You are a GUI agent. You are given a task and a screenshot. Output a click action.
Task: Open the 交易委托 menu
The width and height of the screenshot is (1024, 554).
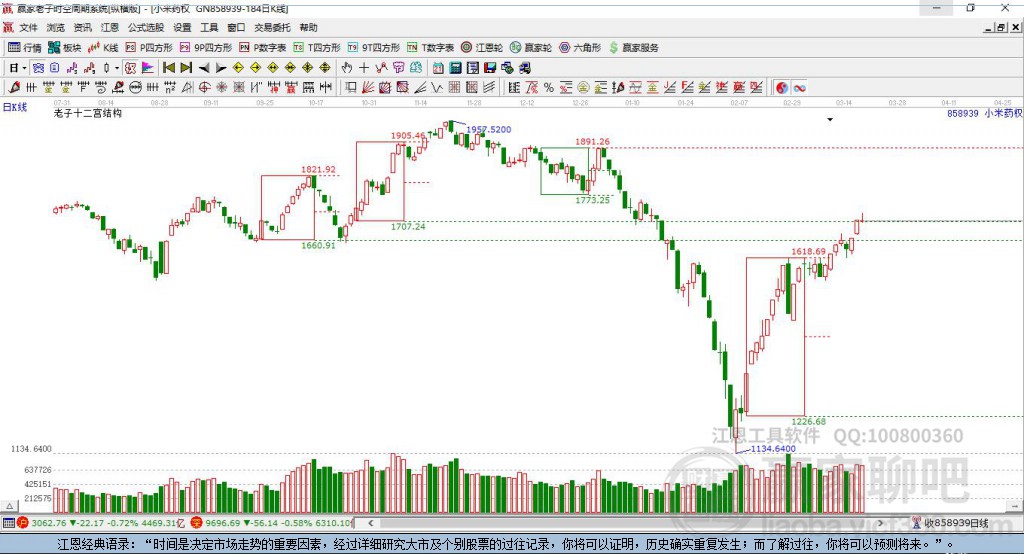(x=272, y=27)
